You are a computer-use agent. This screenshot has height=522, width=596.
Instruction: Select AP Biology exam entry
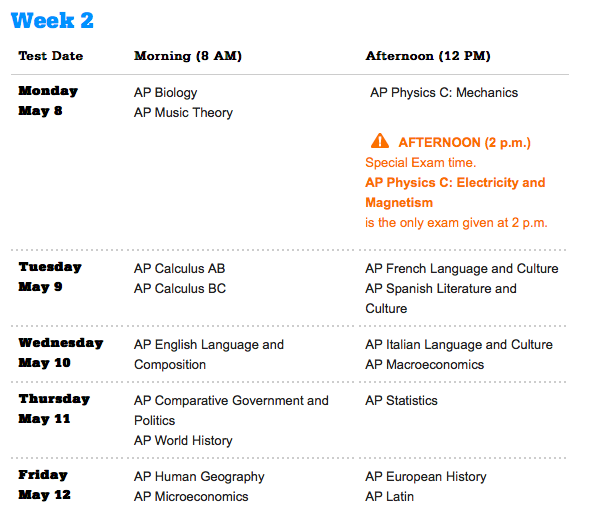coord(166,93)
